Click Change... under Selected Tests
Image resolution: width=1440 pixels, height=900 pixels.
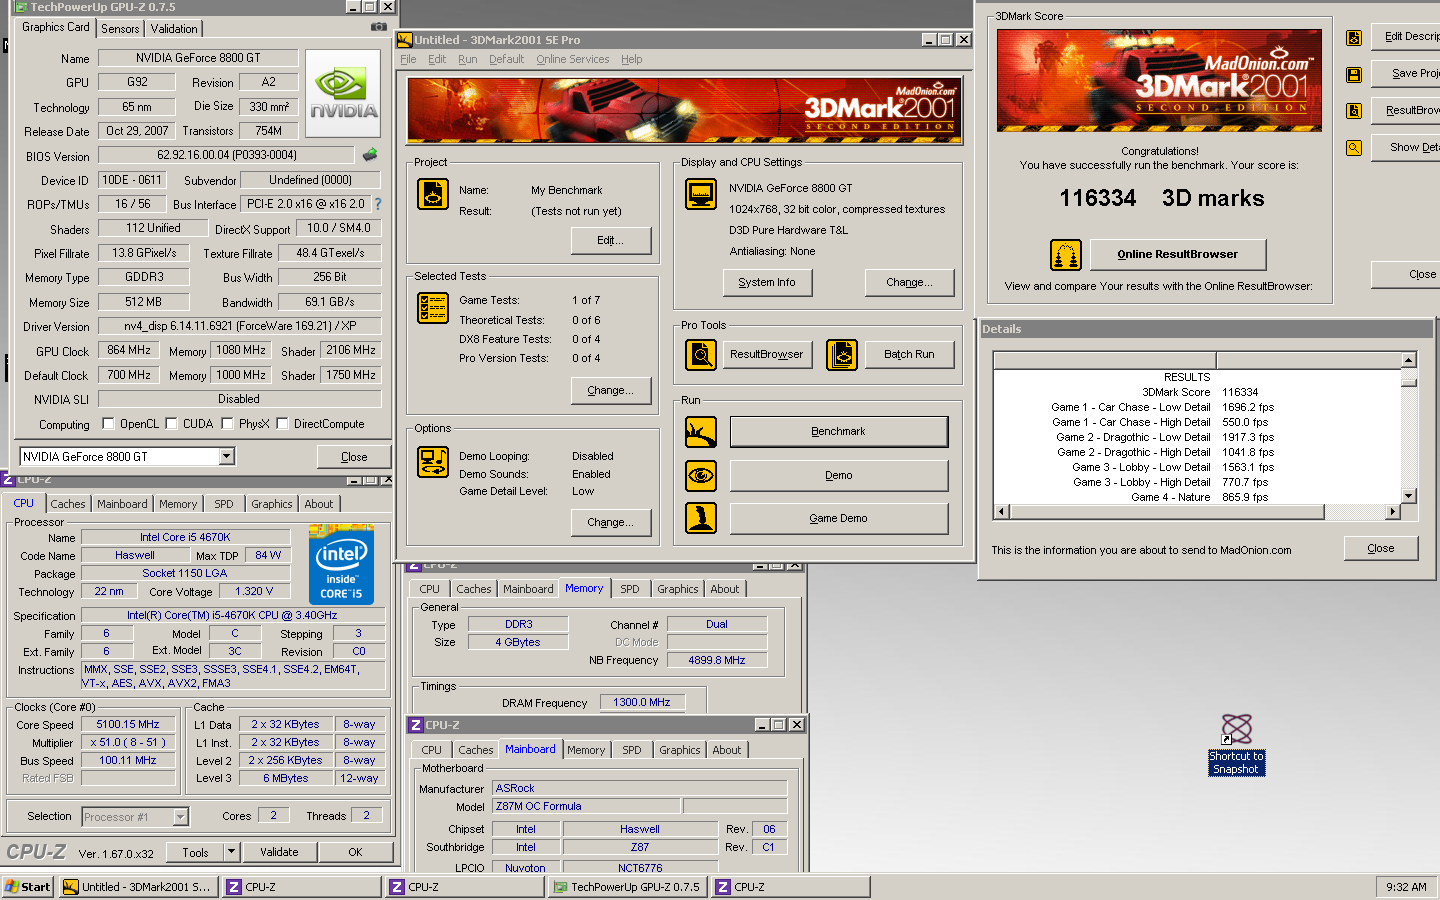point(610,390)
